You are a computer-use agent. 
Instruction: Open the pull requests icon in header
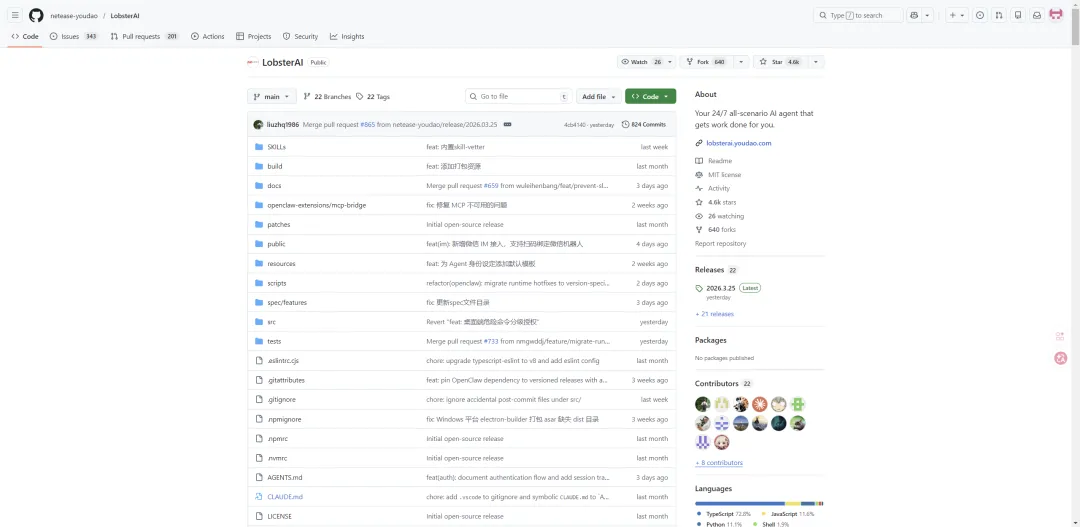tap(999, 15)
